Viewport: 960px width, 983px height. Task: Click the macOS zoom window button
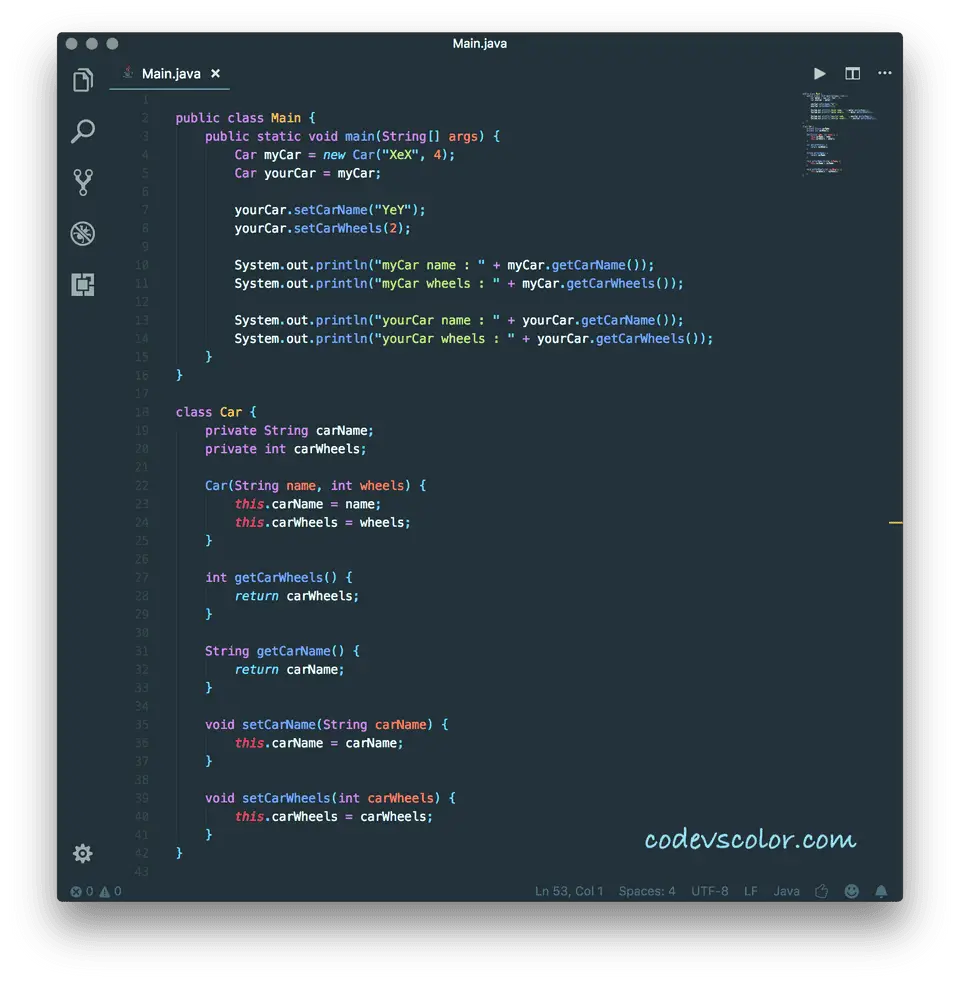click(112, 43)
